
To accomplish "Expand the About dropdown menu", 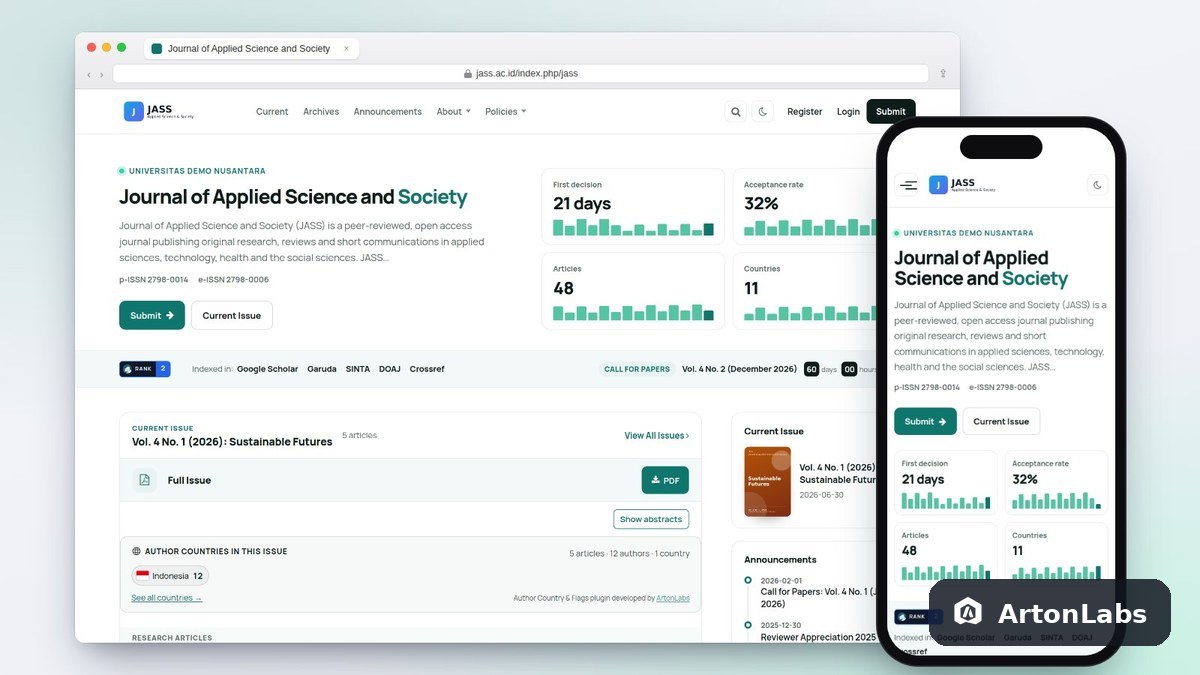I will [453, 112].
